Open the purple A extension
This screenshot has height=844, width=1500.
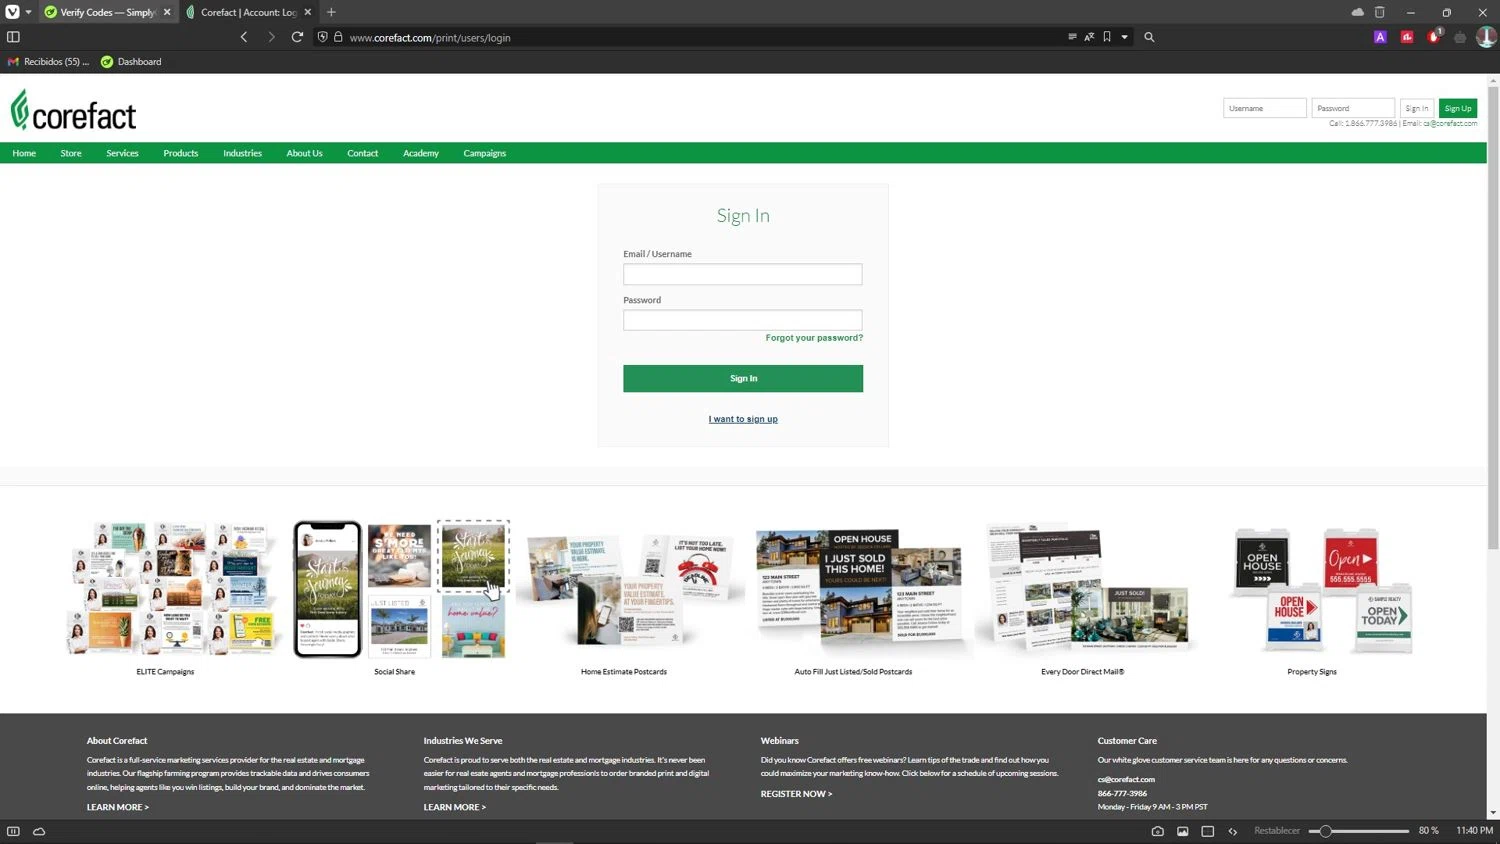point(1380,37)
